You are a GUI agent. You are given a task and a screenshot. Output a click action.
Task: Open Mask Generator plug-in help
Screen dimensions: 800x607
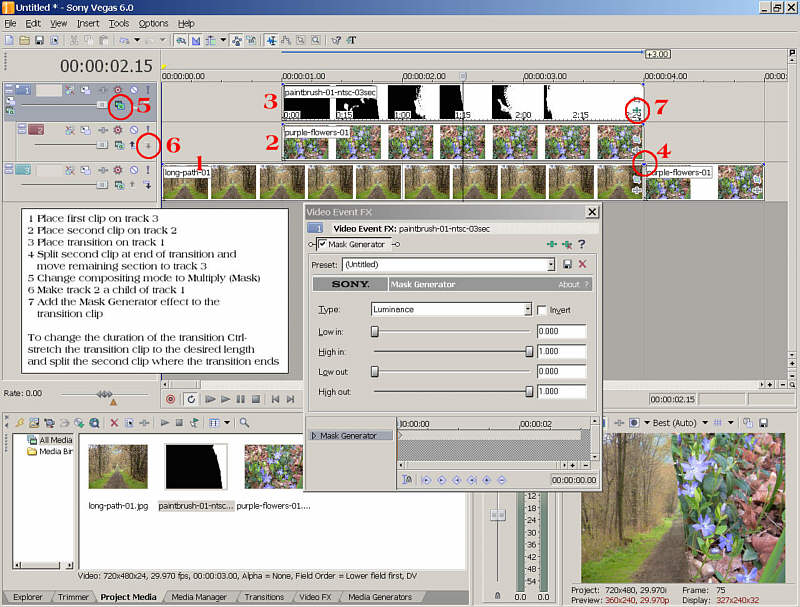pos(582,244)
